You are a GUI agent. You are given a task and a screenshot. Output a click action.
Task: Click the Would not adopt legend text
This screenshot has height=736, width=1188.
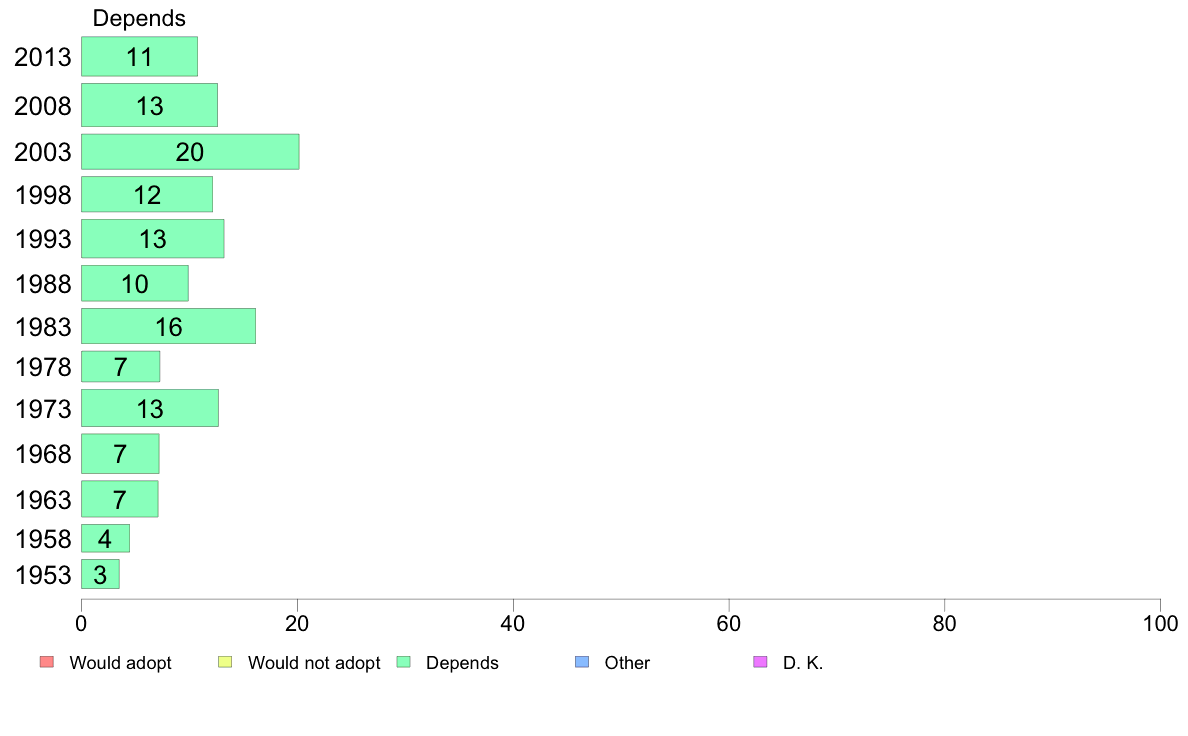[314, 663]
